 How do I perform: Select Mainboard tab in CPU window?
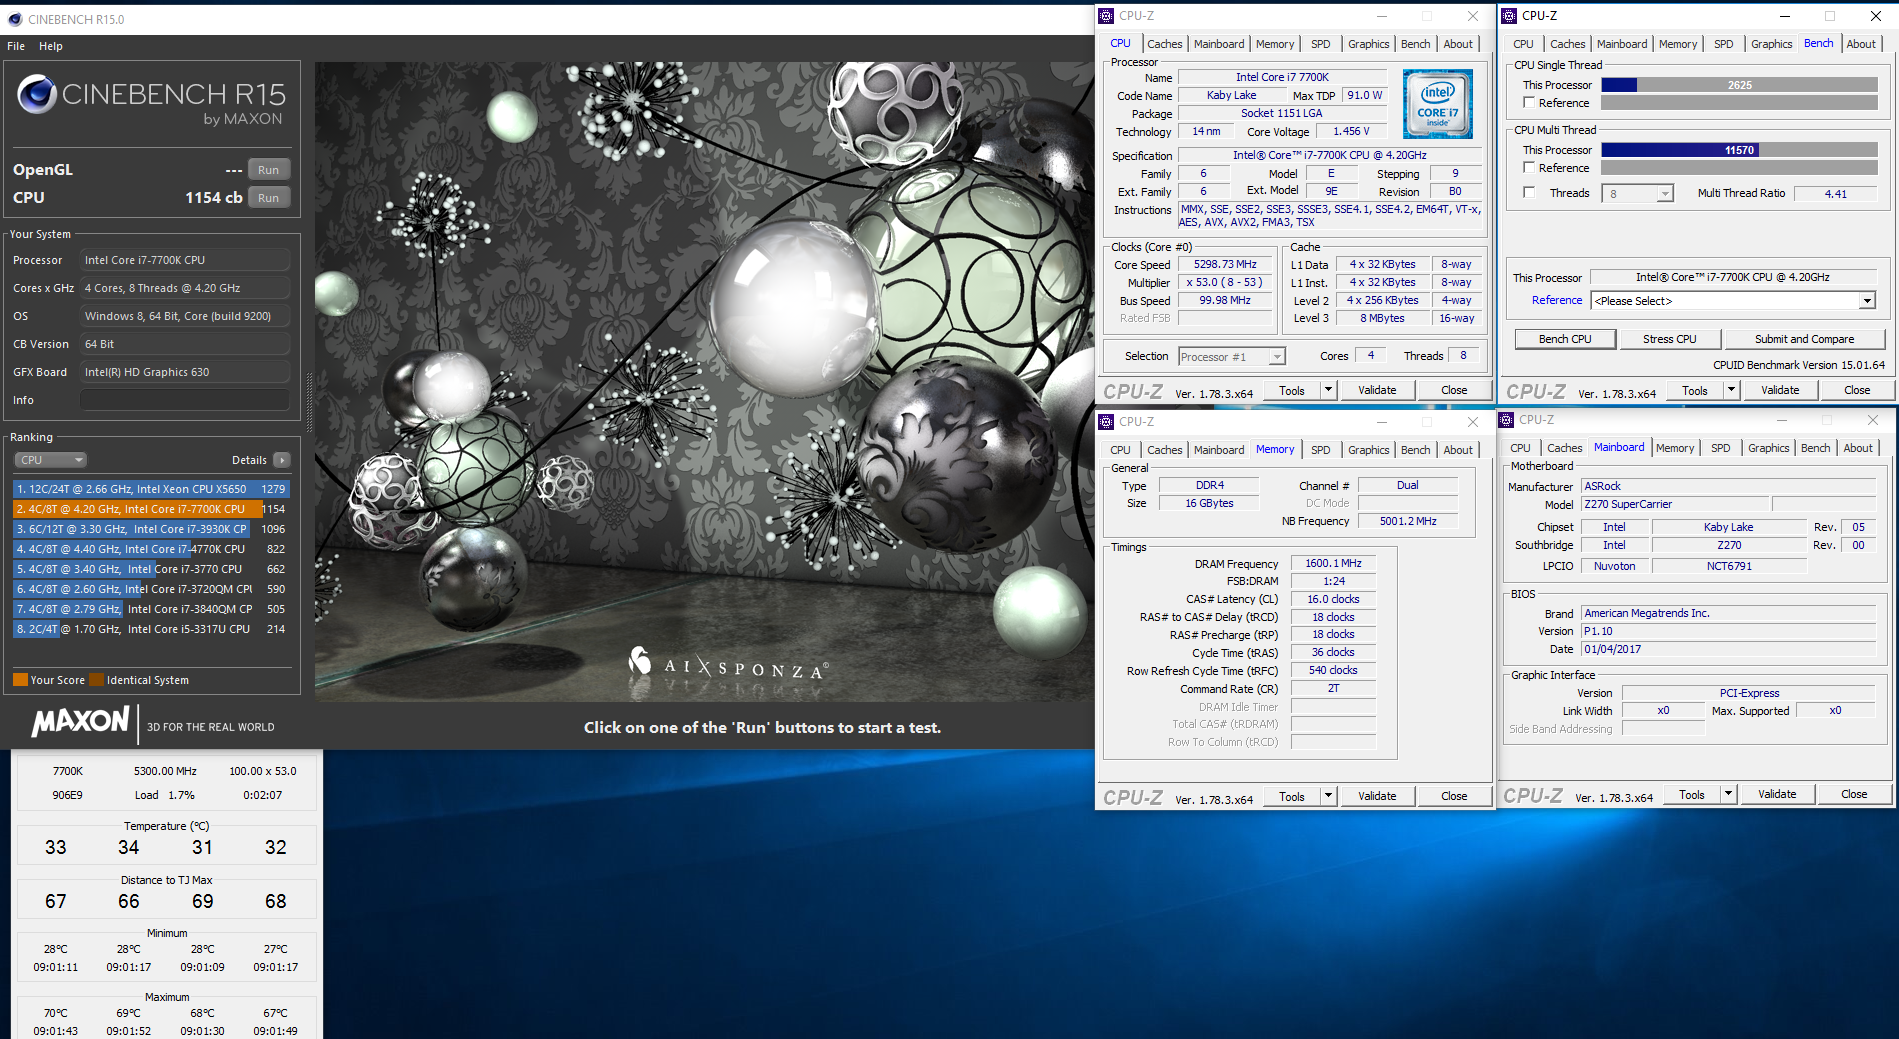point(1219,44)
